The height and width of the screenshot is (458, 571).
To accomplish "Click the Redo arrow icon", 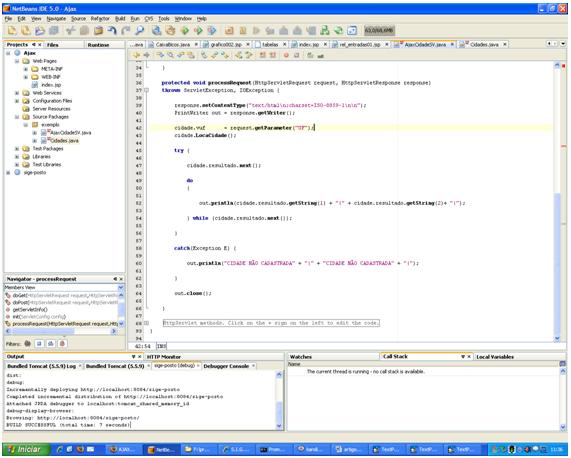I will pyautogui.click(x=126, y=31).
